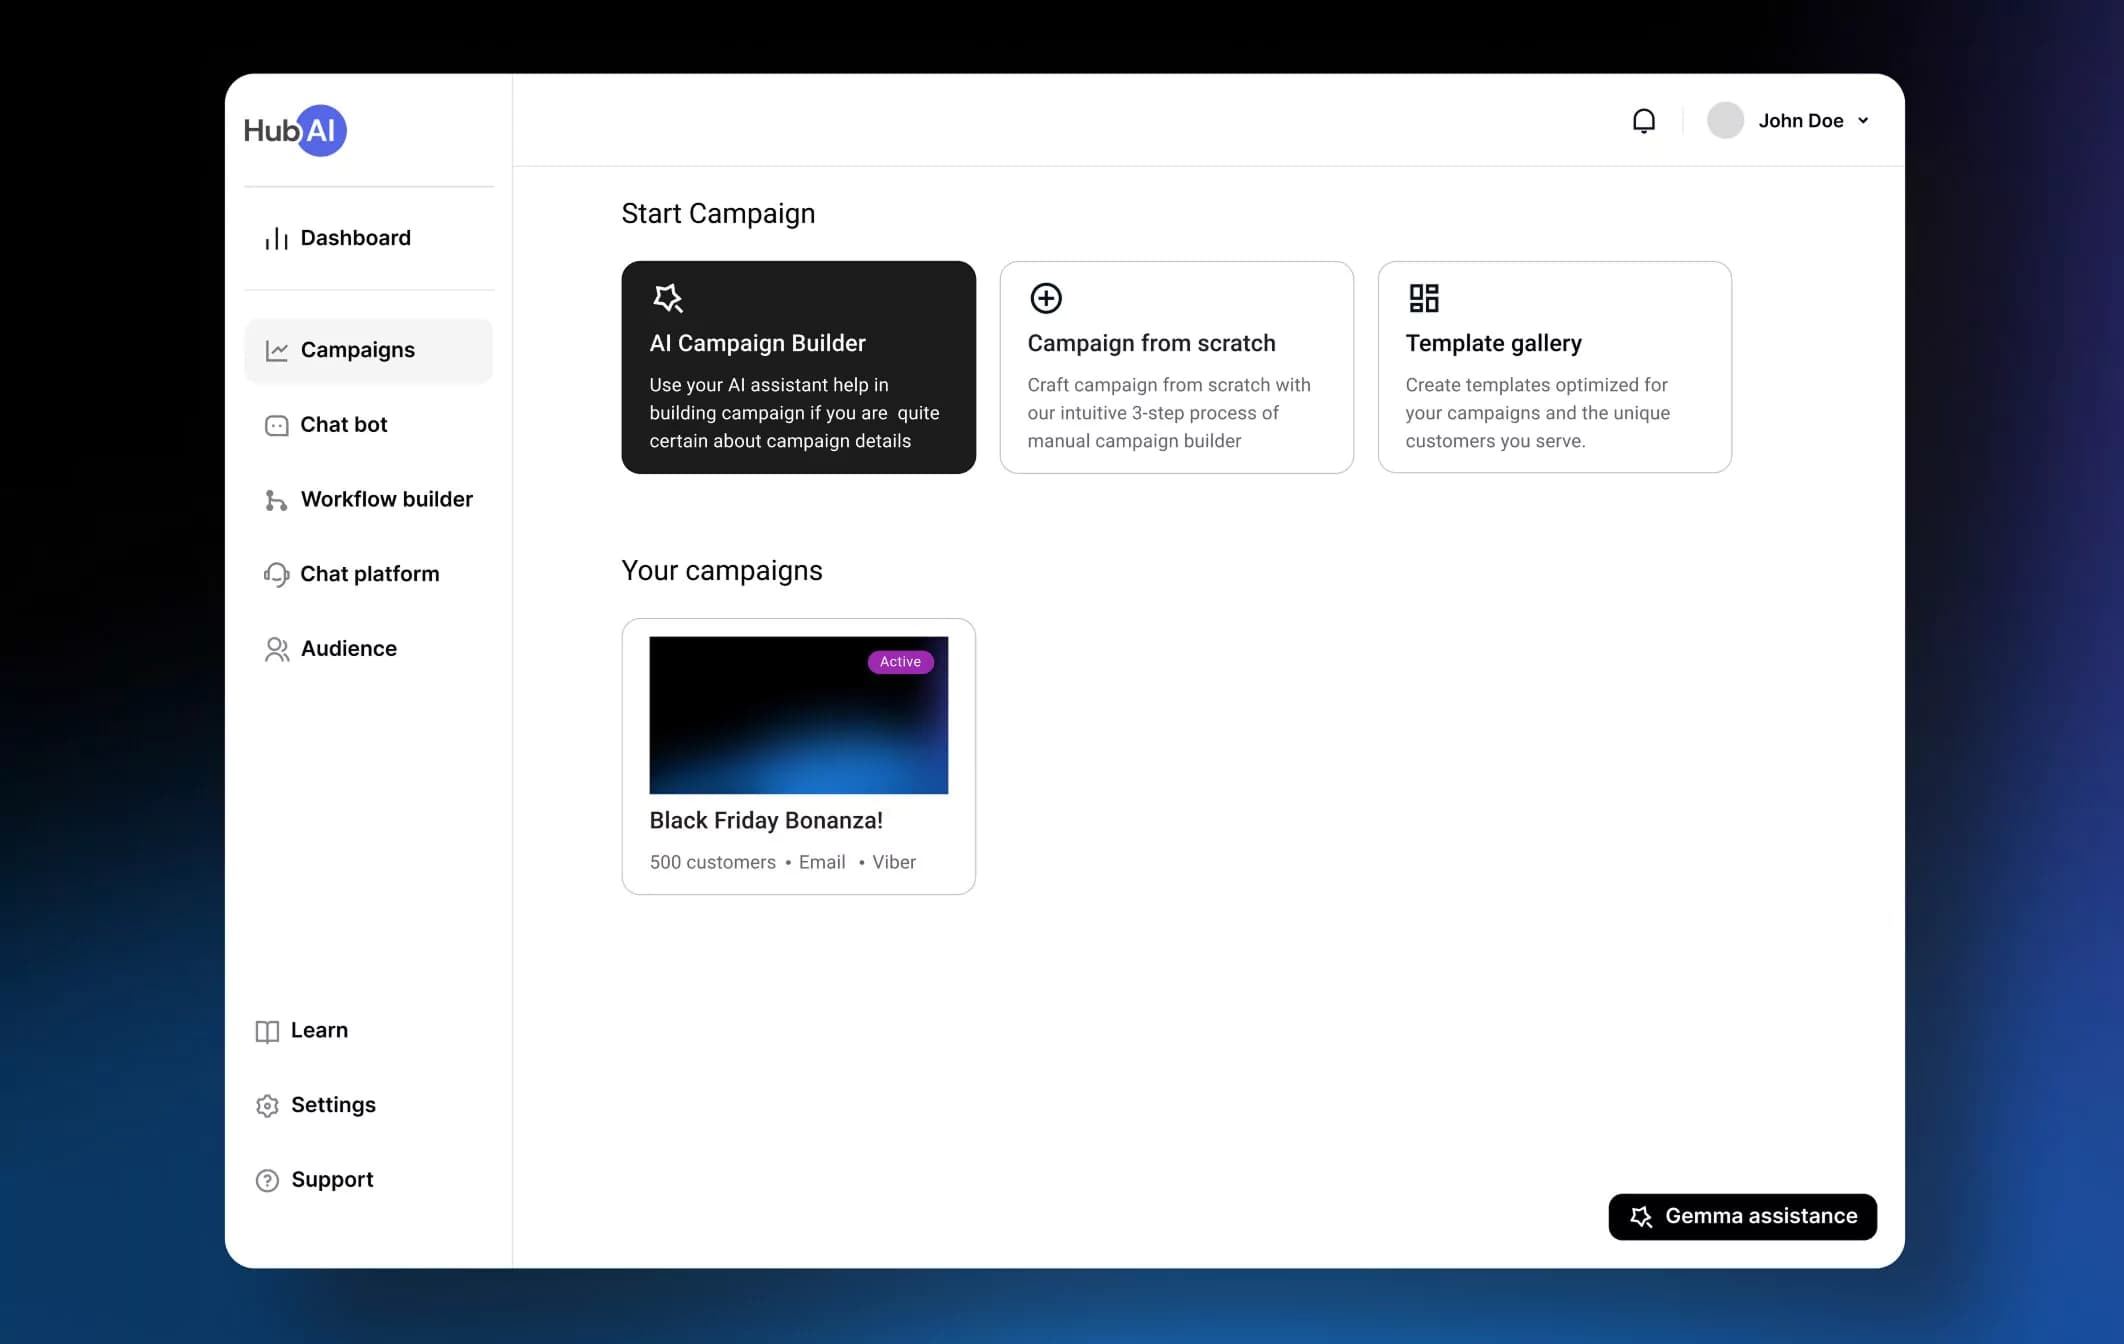Click the Start Campaign heading
This screenshot has width=2124, height=1344.
point(718,213)
